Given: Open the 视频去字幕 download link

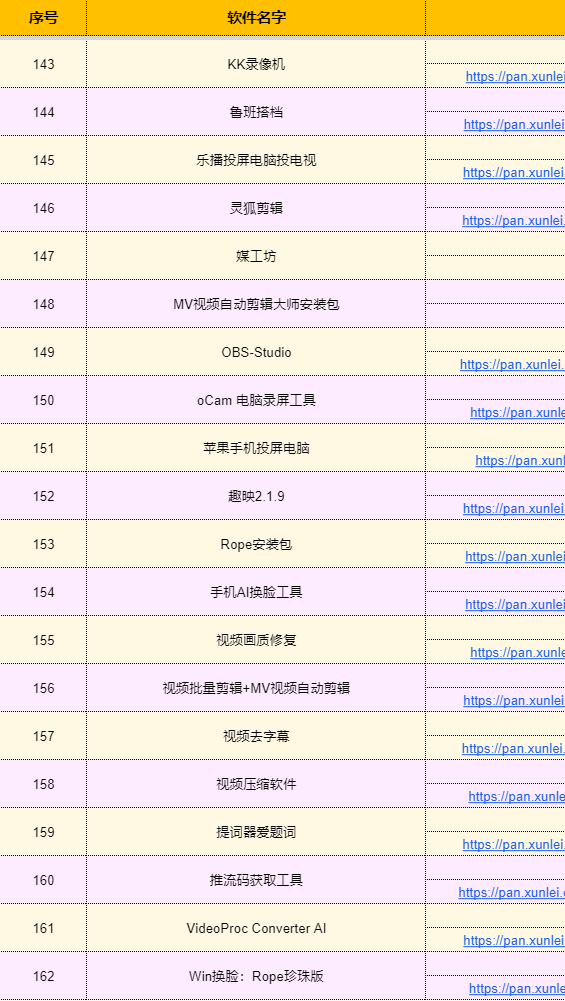Looking at the screenshot, I should point(513,748).
